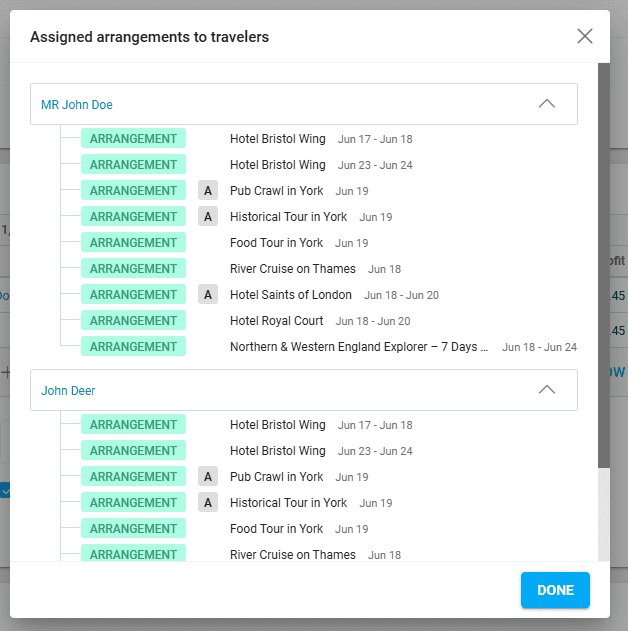Viewport: 628px width, 631px height.
Task: Click ARRANGEMENT tag for Northern & Western England Explorer
Action: pyautogui.click(x=133, y=346)
